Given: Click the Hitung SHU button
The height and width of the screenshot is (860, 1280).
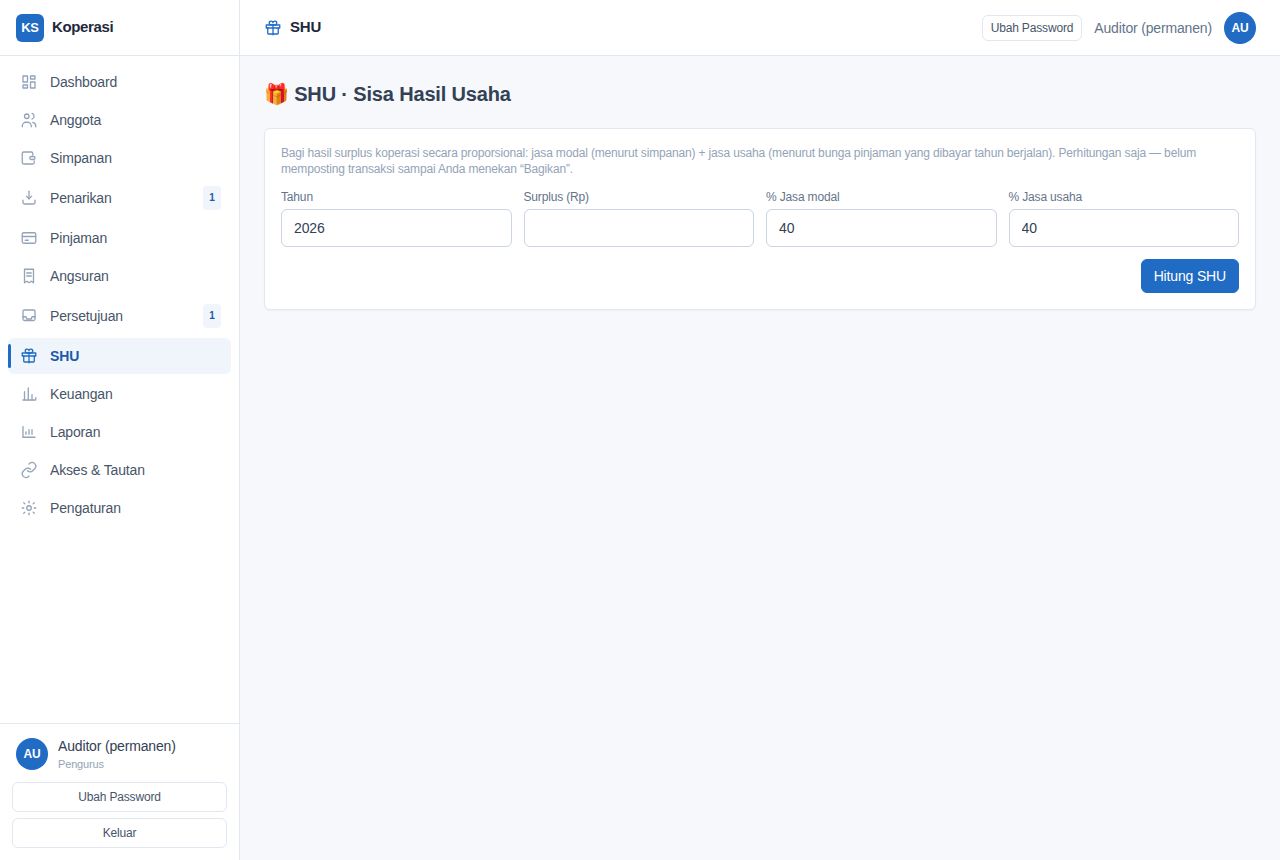Looking at the screenshot, I should tap(1190, 276).
